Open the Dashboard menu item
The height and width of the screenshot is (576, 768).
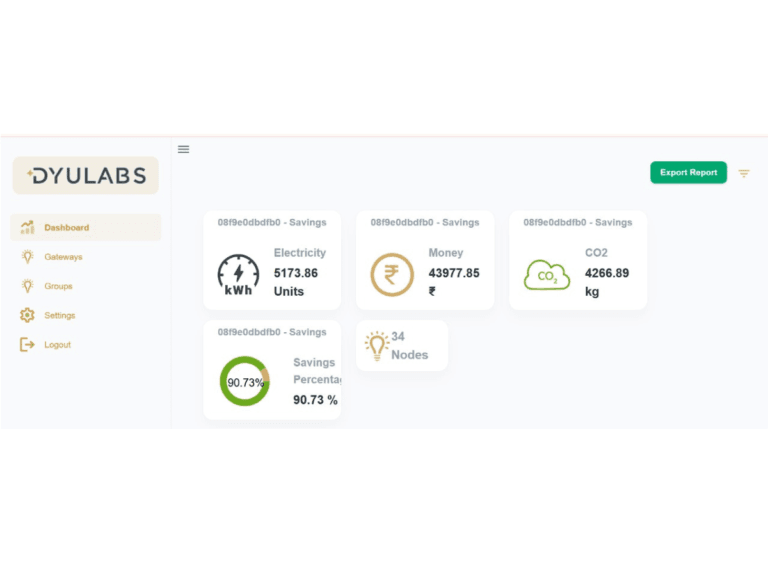click(x=66, y=228)
